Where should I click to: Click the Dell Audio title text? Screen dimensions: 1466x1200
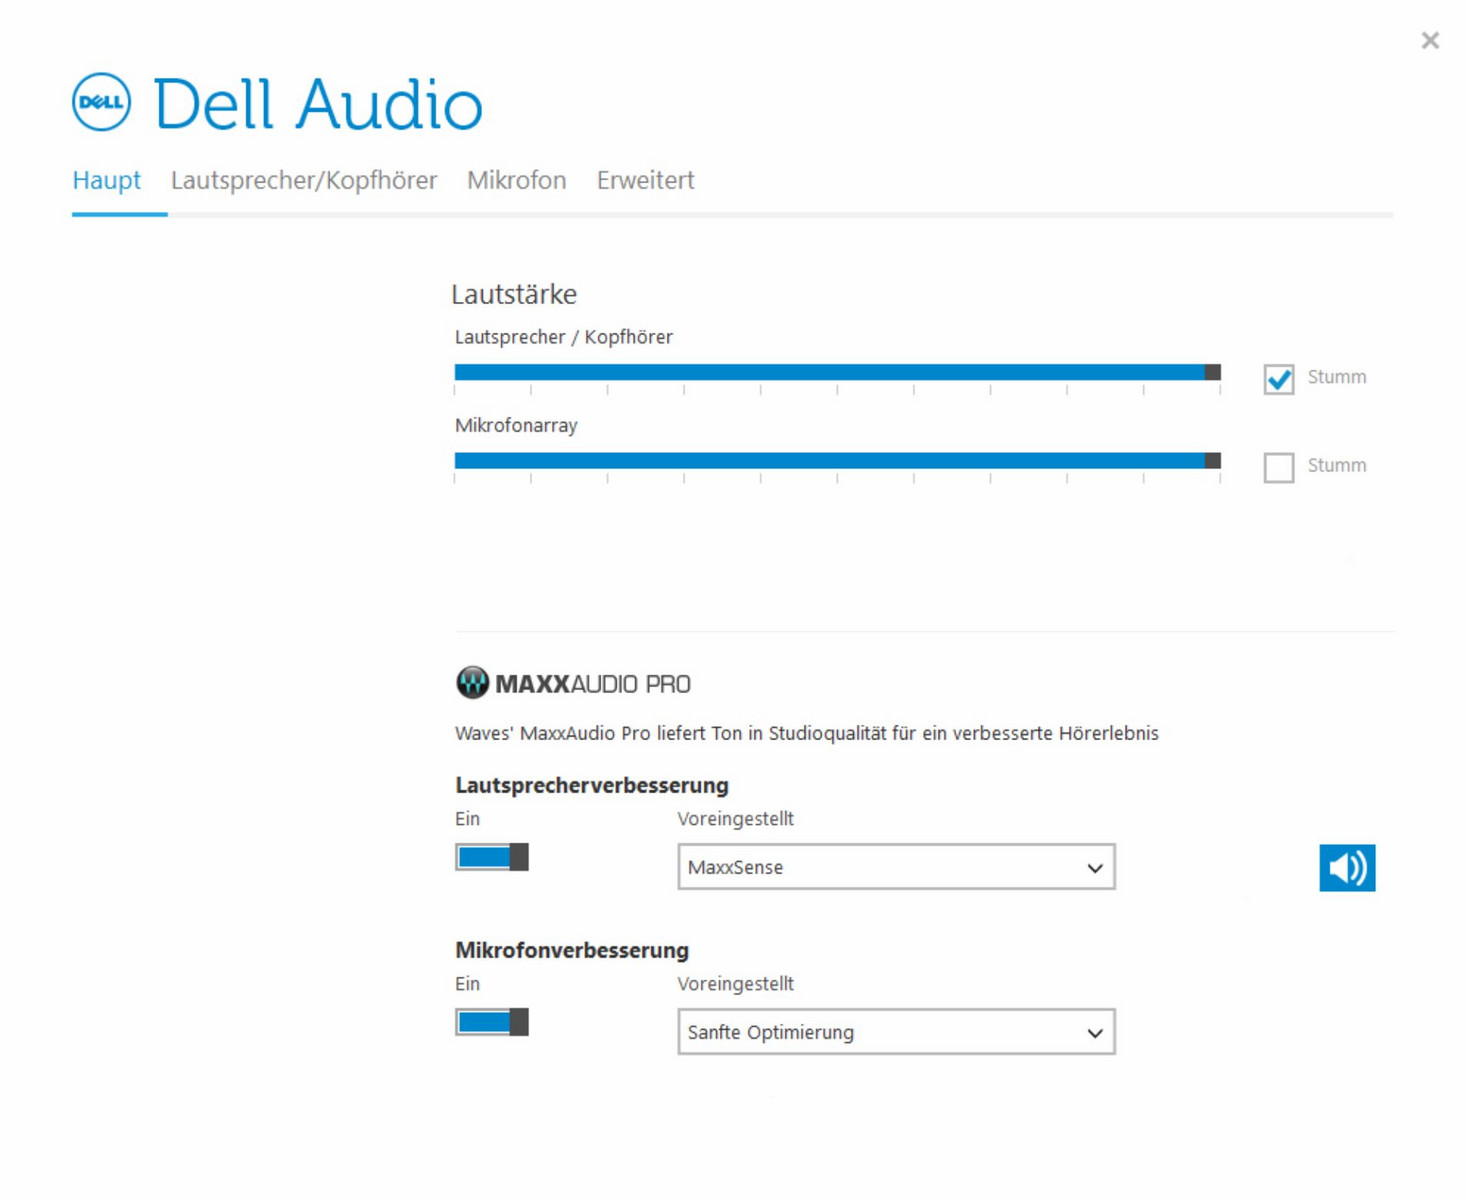coord(318,104)
